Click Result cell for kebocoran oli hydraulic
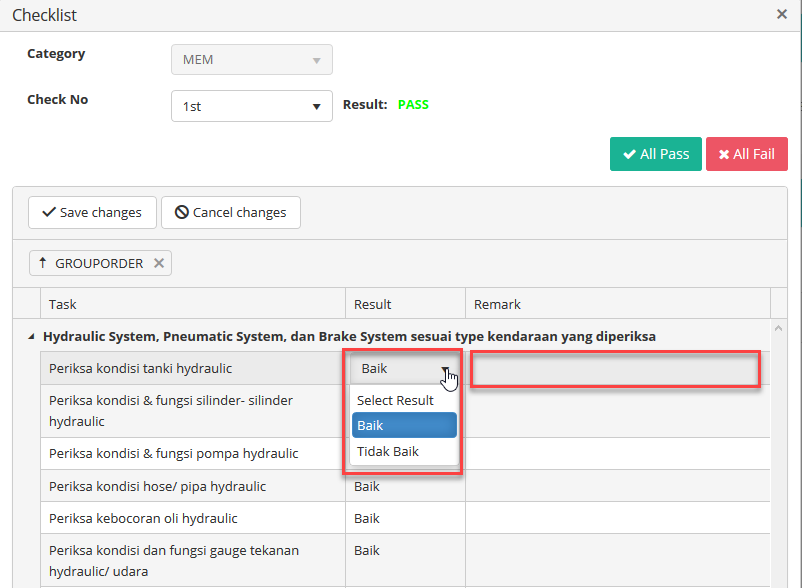This screenshot has height=588, width=802. pos(404,518)
